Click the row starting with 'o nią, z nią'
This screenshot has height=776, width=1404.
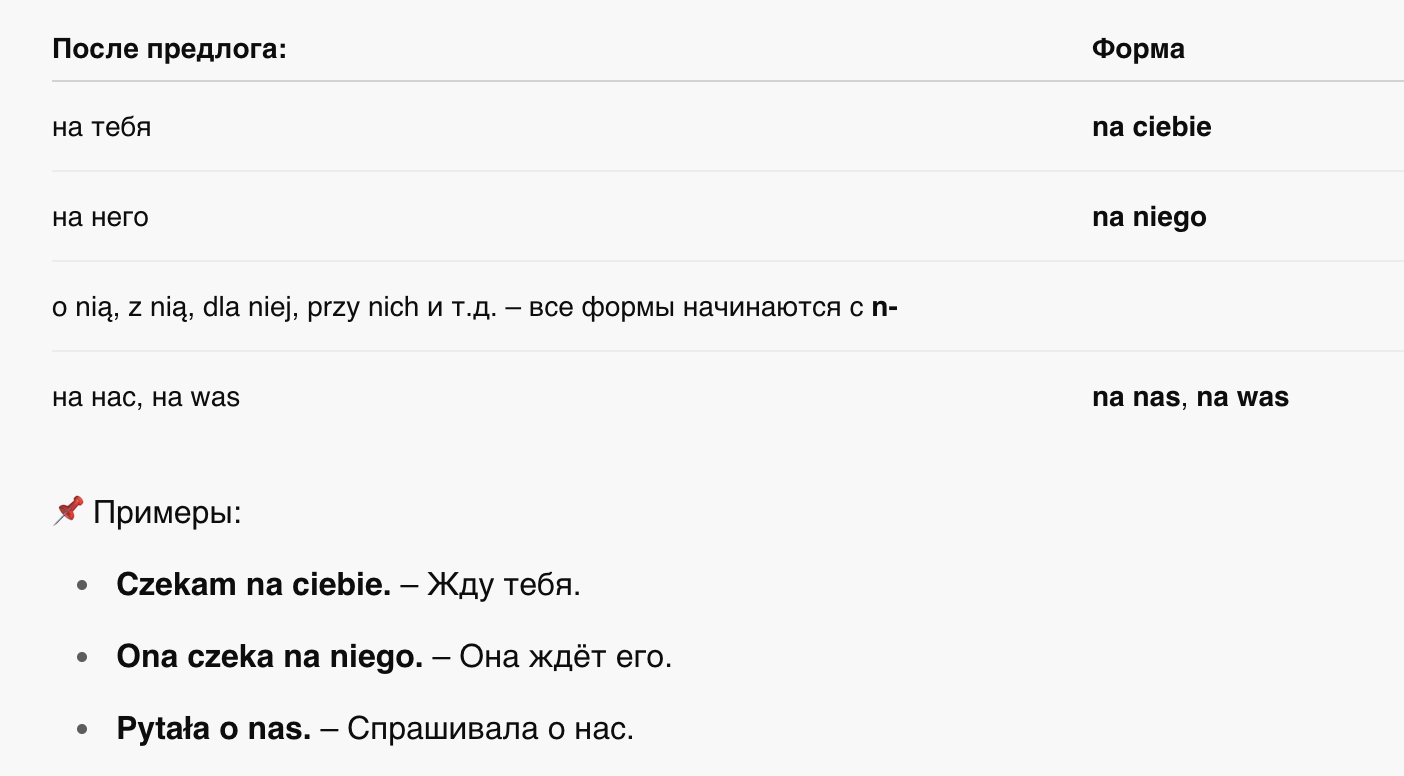click(x=728, y=307)
